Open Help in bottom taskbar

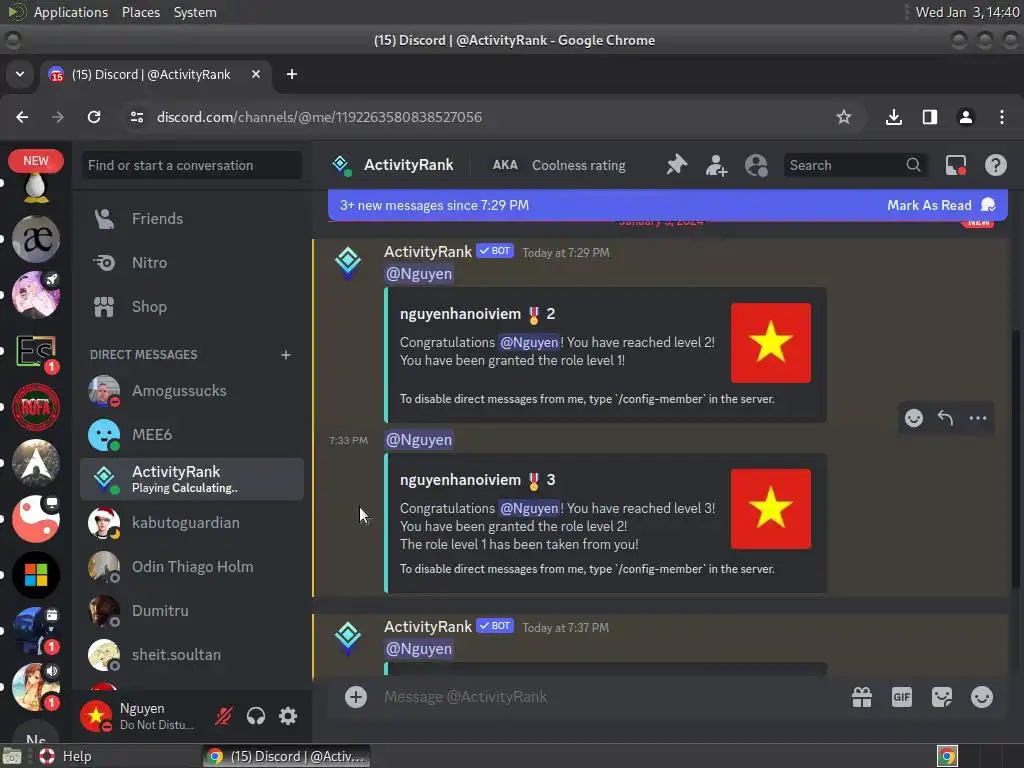click(65, 756)
